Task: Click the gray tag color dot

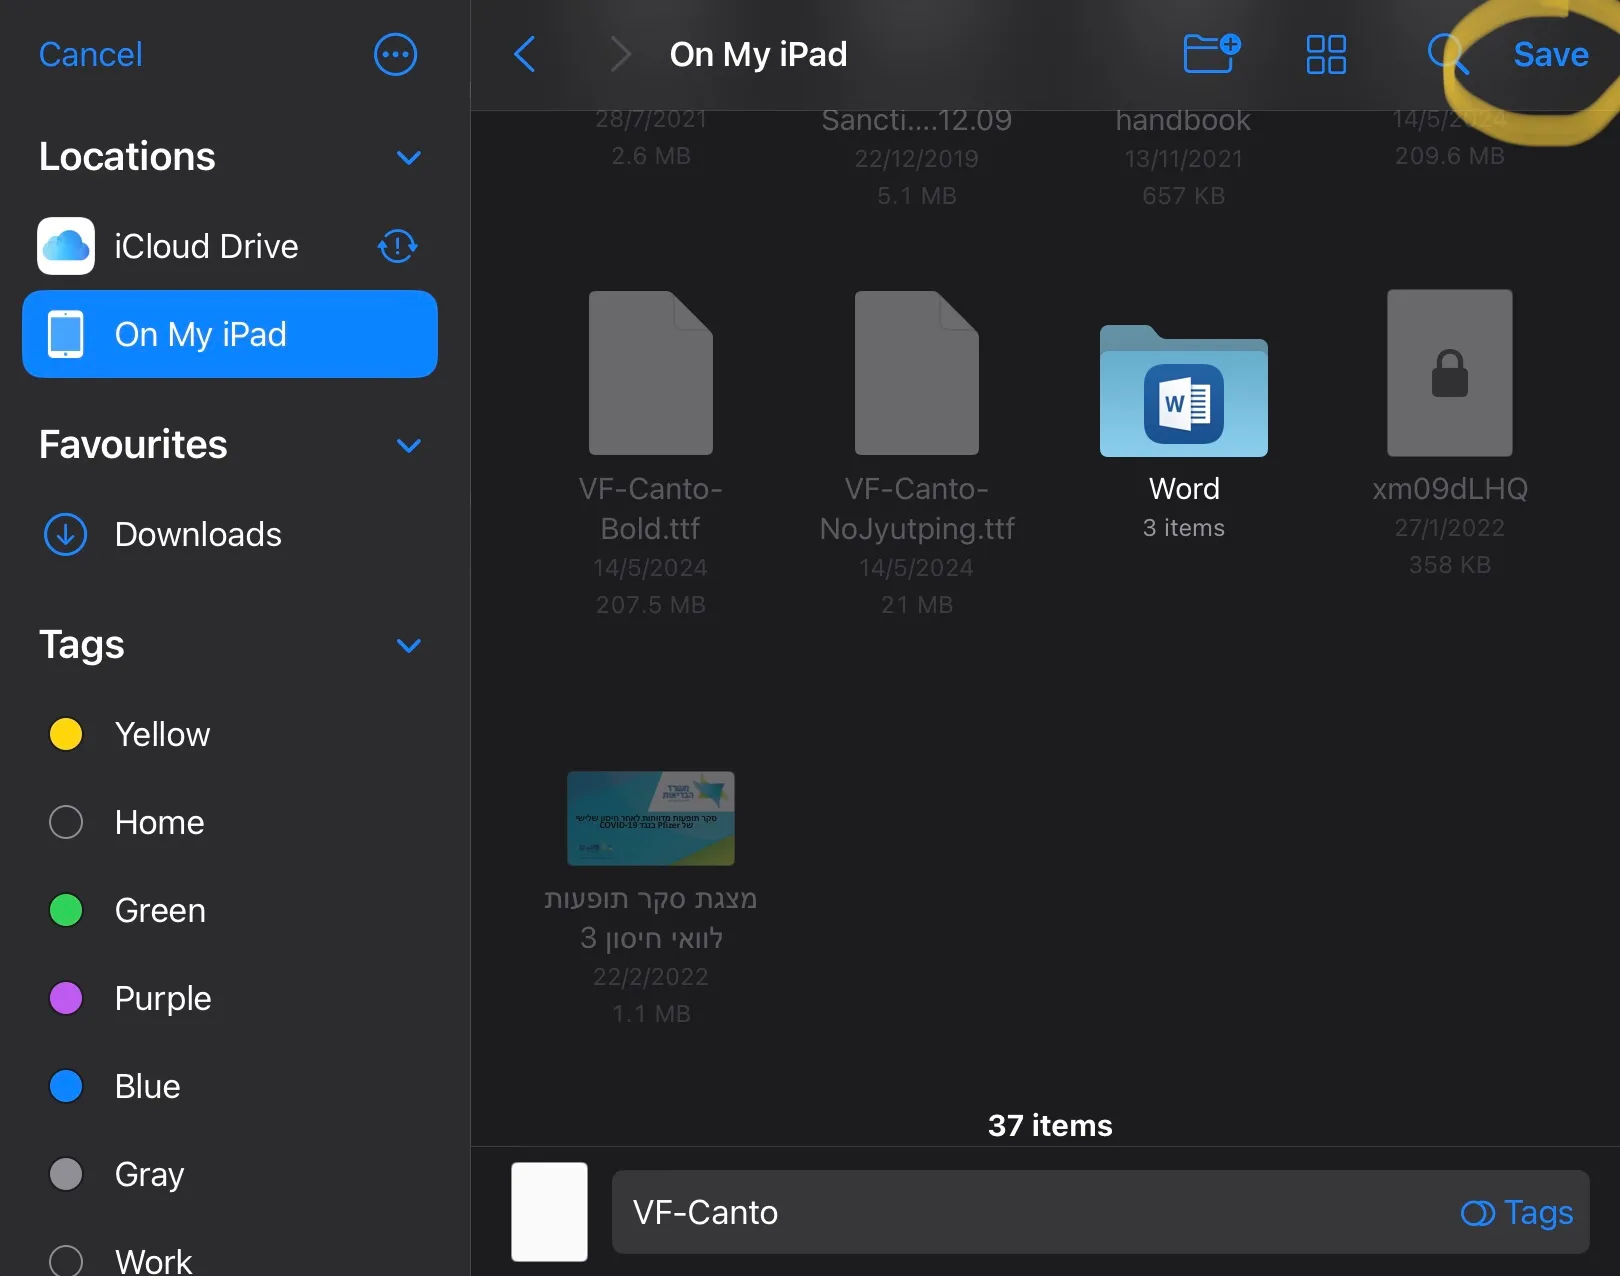Action: pyautogui.click(x=66, y=1174)
